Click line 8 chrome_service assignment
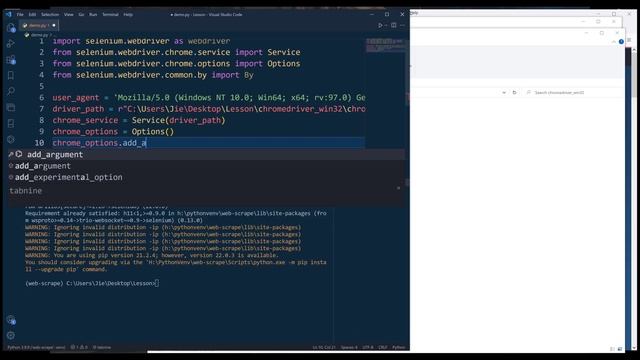 [139, 120]
